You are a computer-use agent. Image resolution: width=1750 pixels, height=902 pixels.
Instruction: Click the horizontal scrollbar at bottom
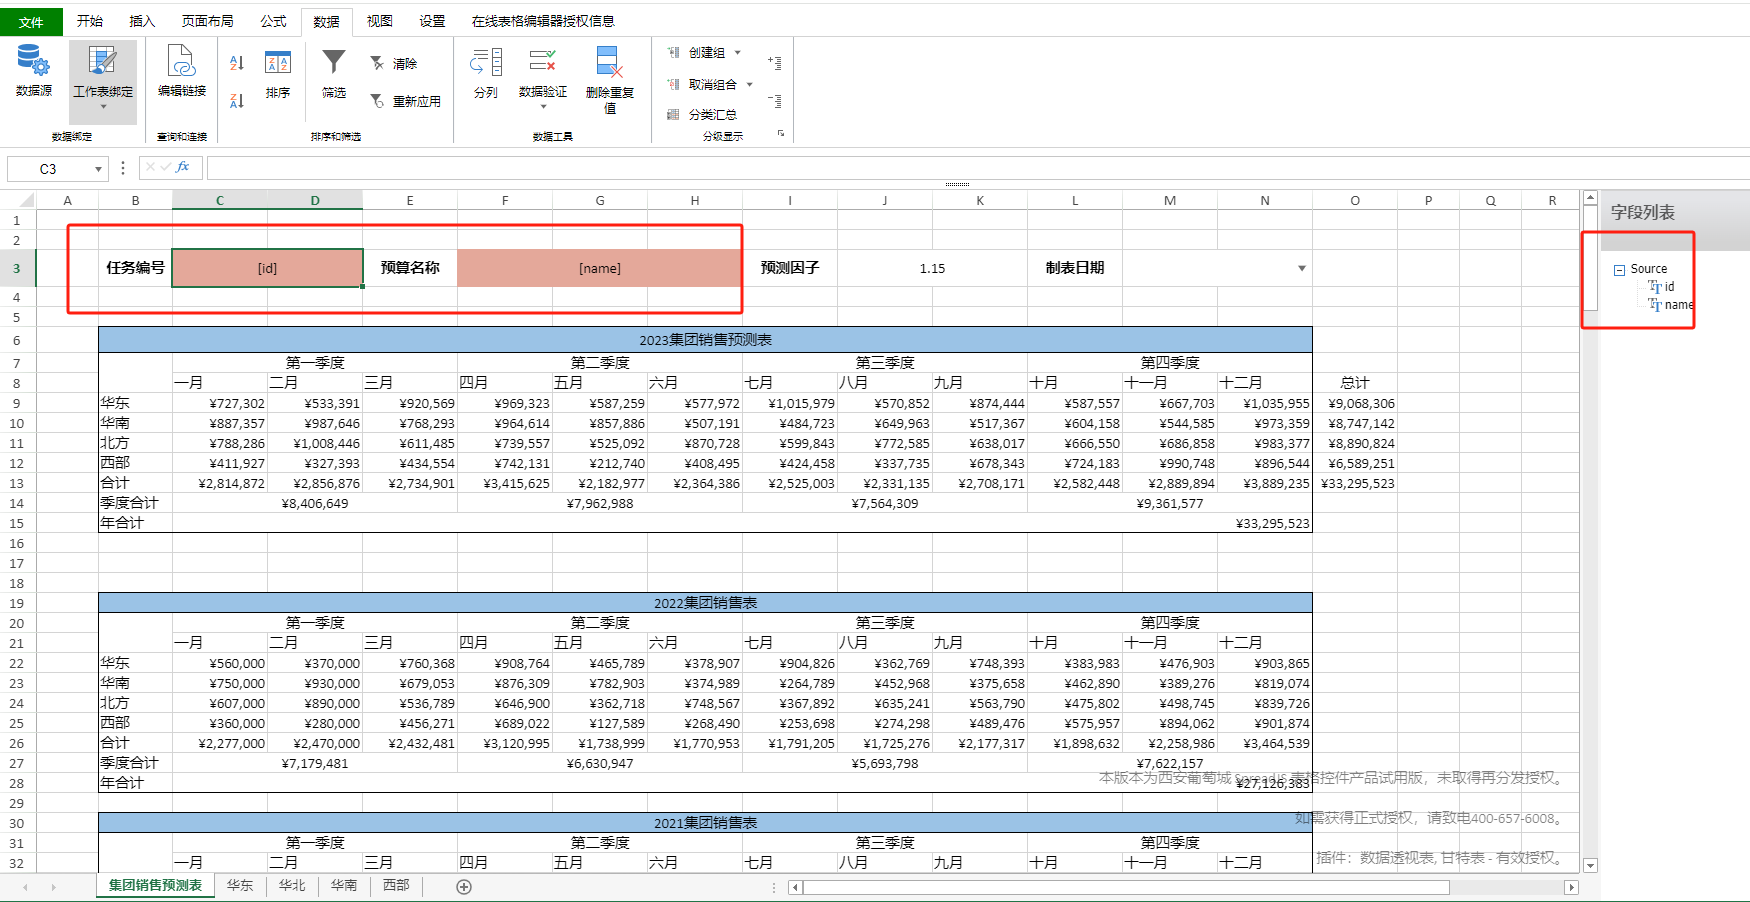tap(1126, 887)
